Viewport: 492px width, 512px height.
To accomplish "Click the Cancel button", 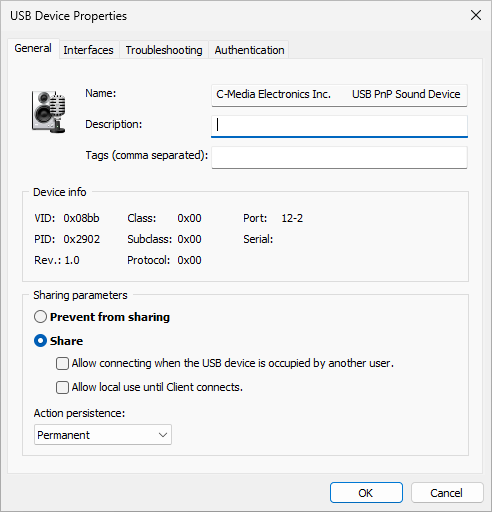I will (x=447, y=493).
